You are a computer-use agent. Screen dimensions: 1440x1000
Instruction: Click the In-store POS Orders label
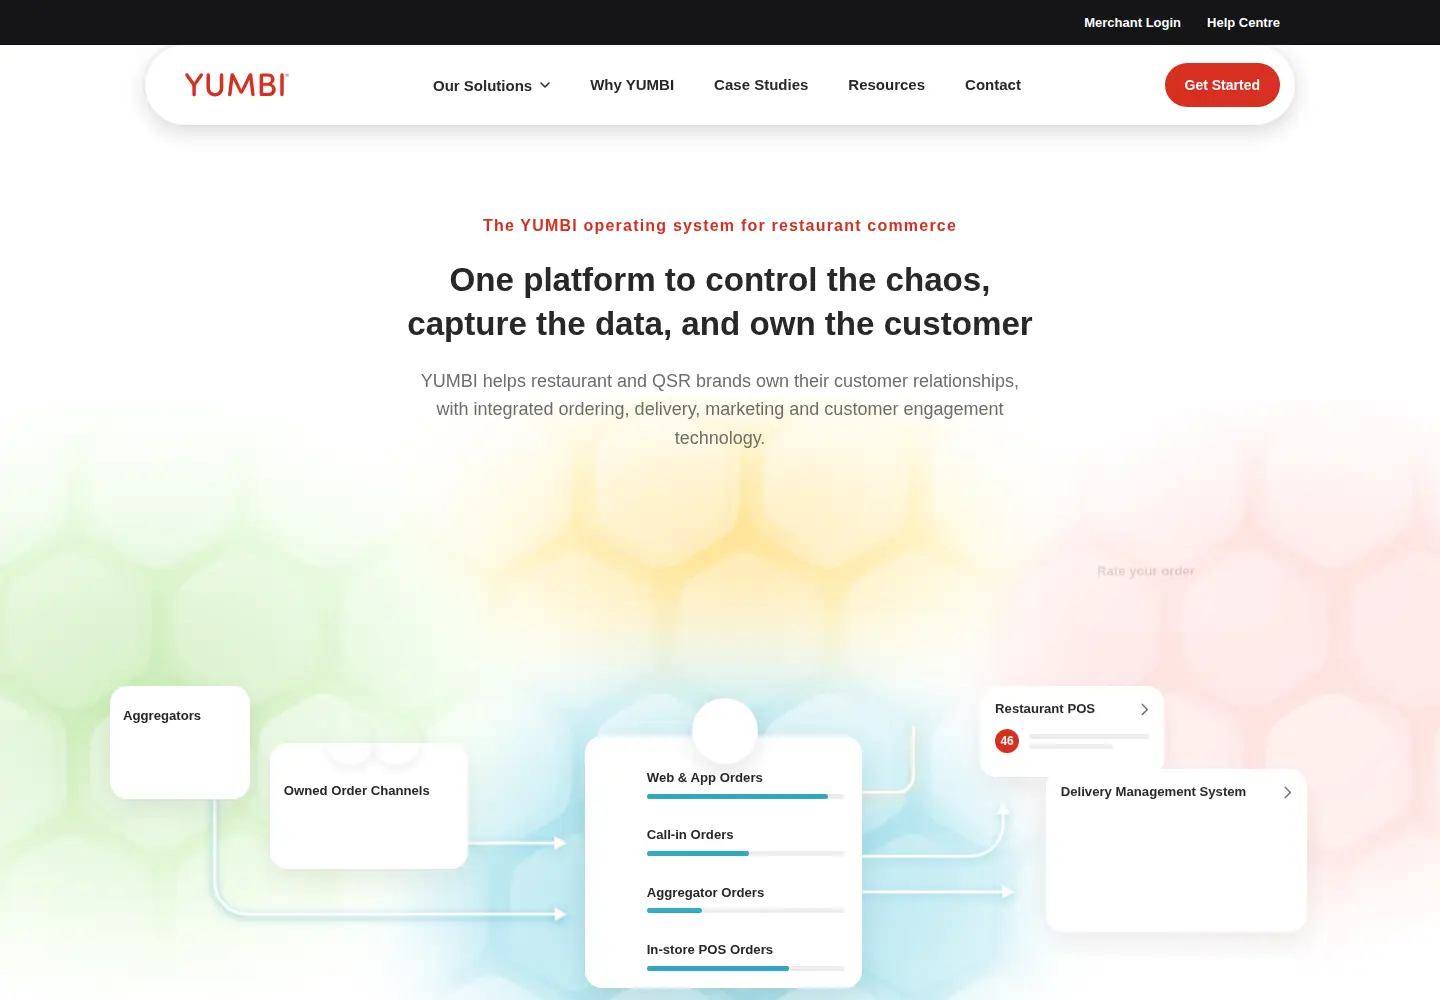coord(710,950)
